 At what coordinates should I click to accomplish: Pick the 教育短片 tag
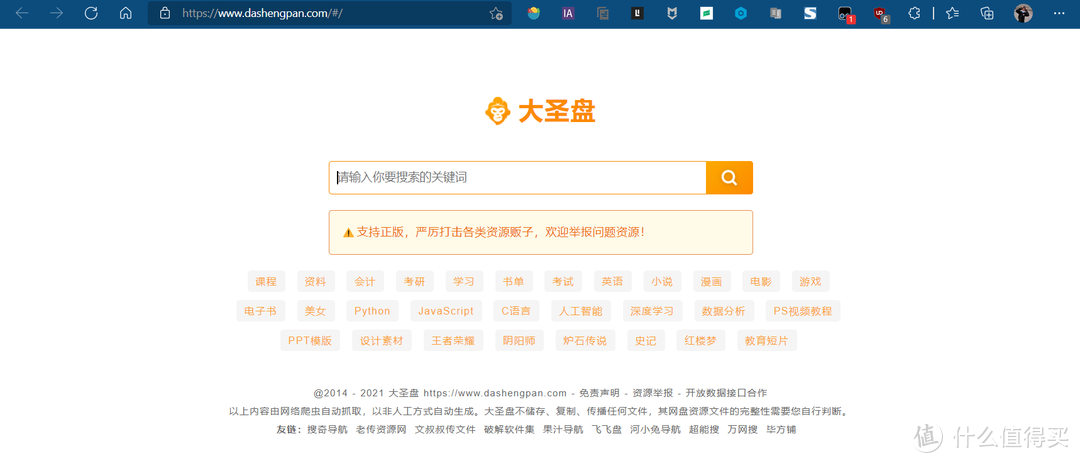(767, 340)
